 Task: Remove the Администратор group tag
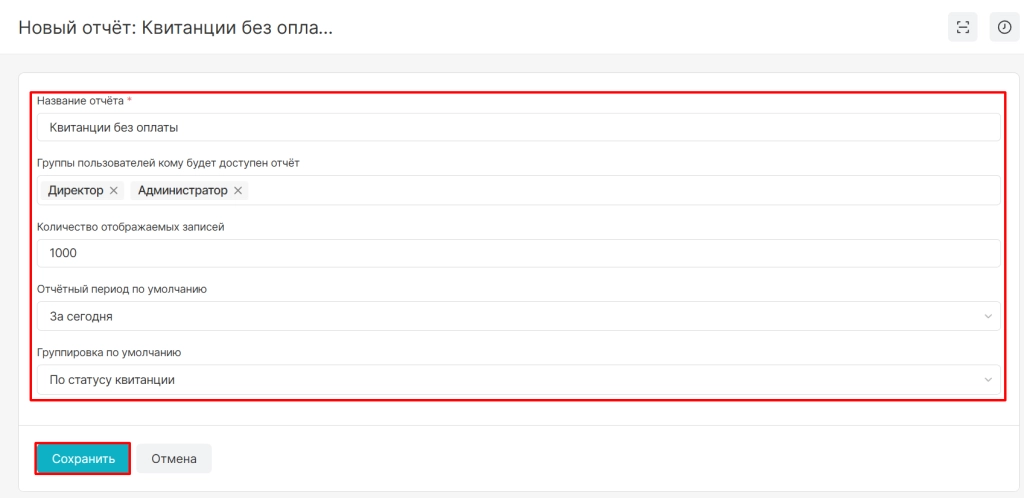coord(238,191)
